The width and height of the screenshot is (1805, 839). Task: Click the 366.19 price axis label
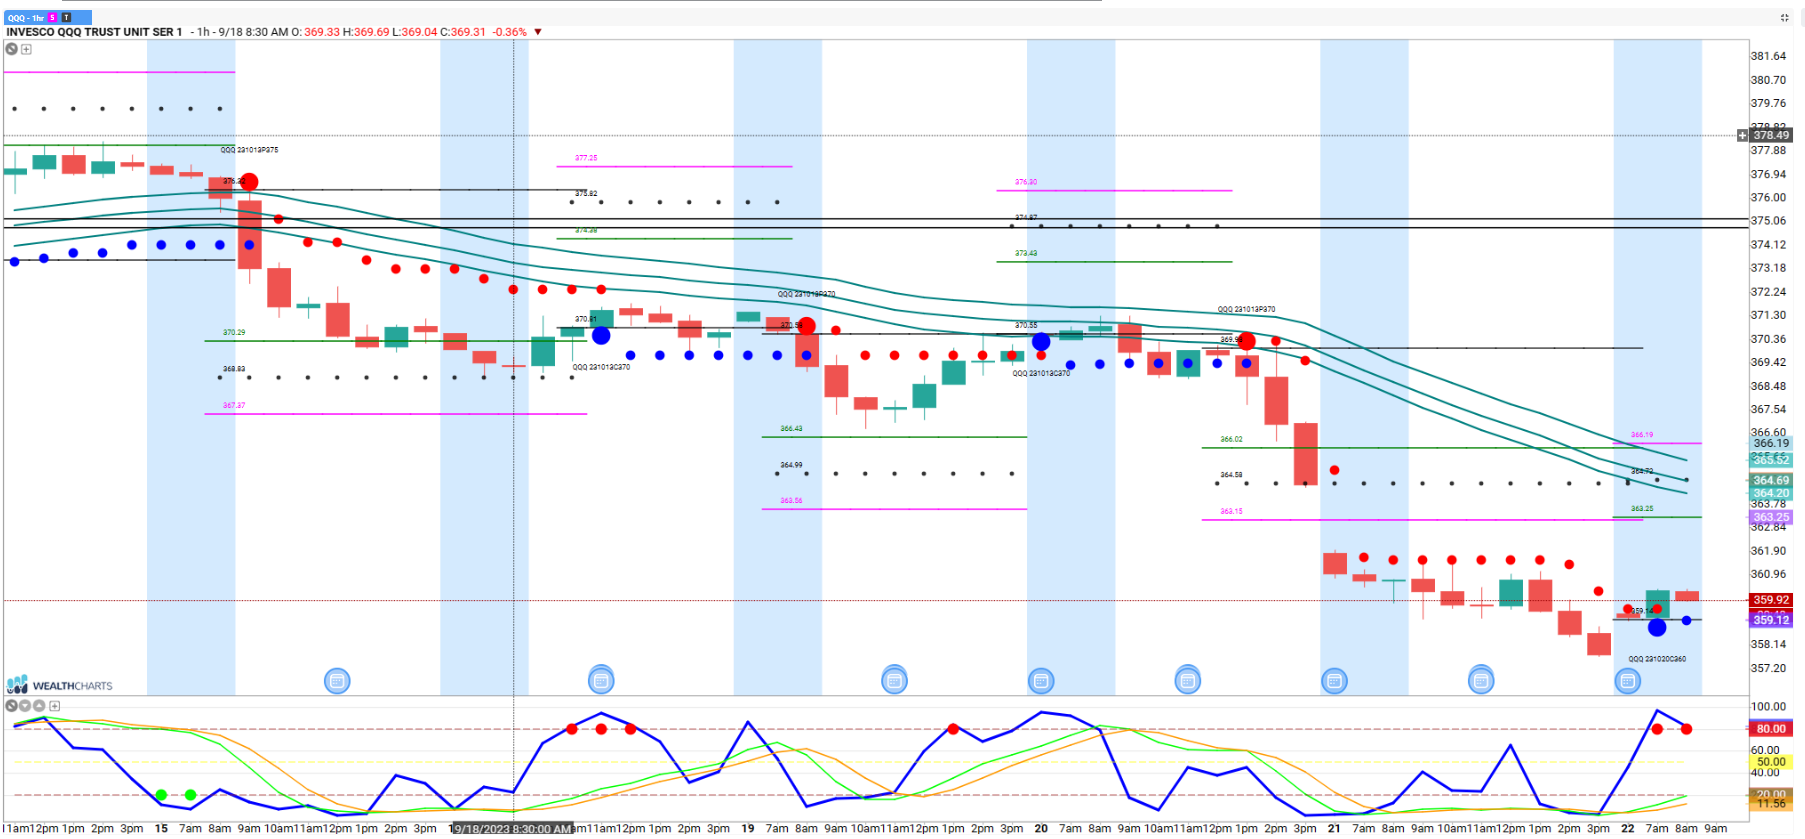[1770, 443]
